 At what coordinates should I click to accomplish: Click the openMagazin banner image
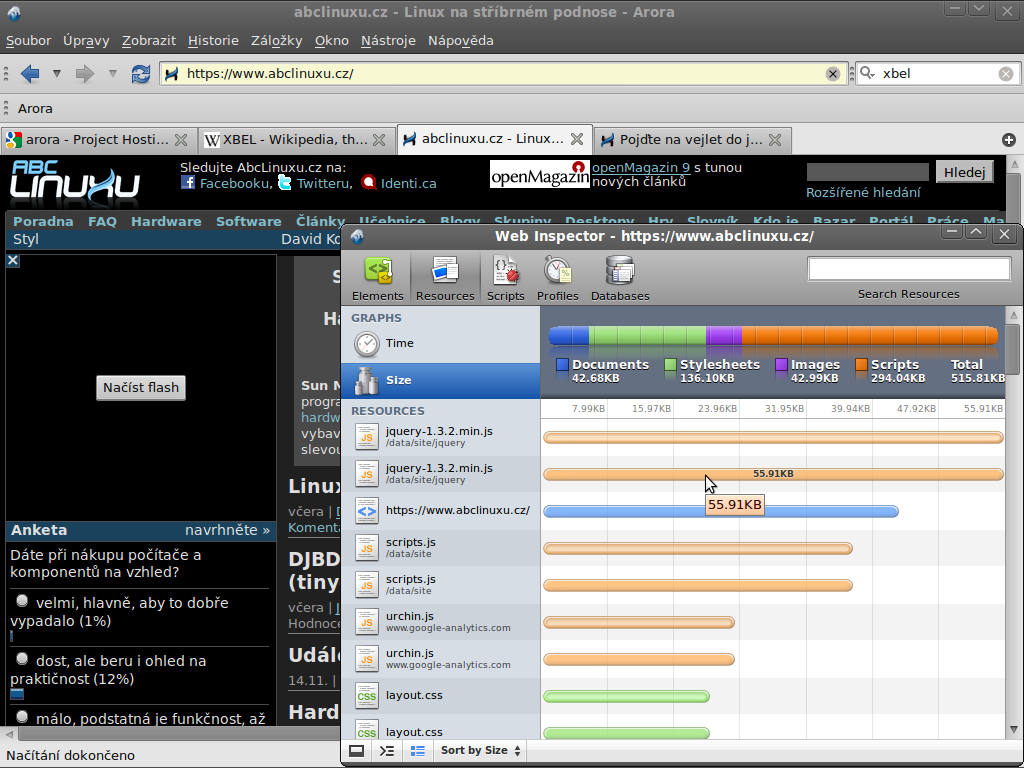coord(540,174)
